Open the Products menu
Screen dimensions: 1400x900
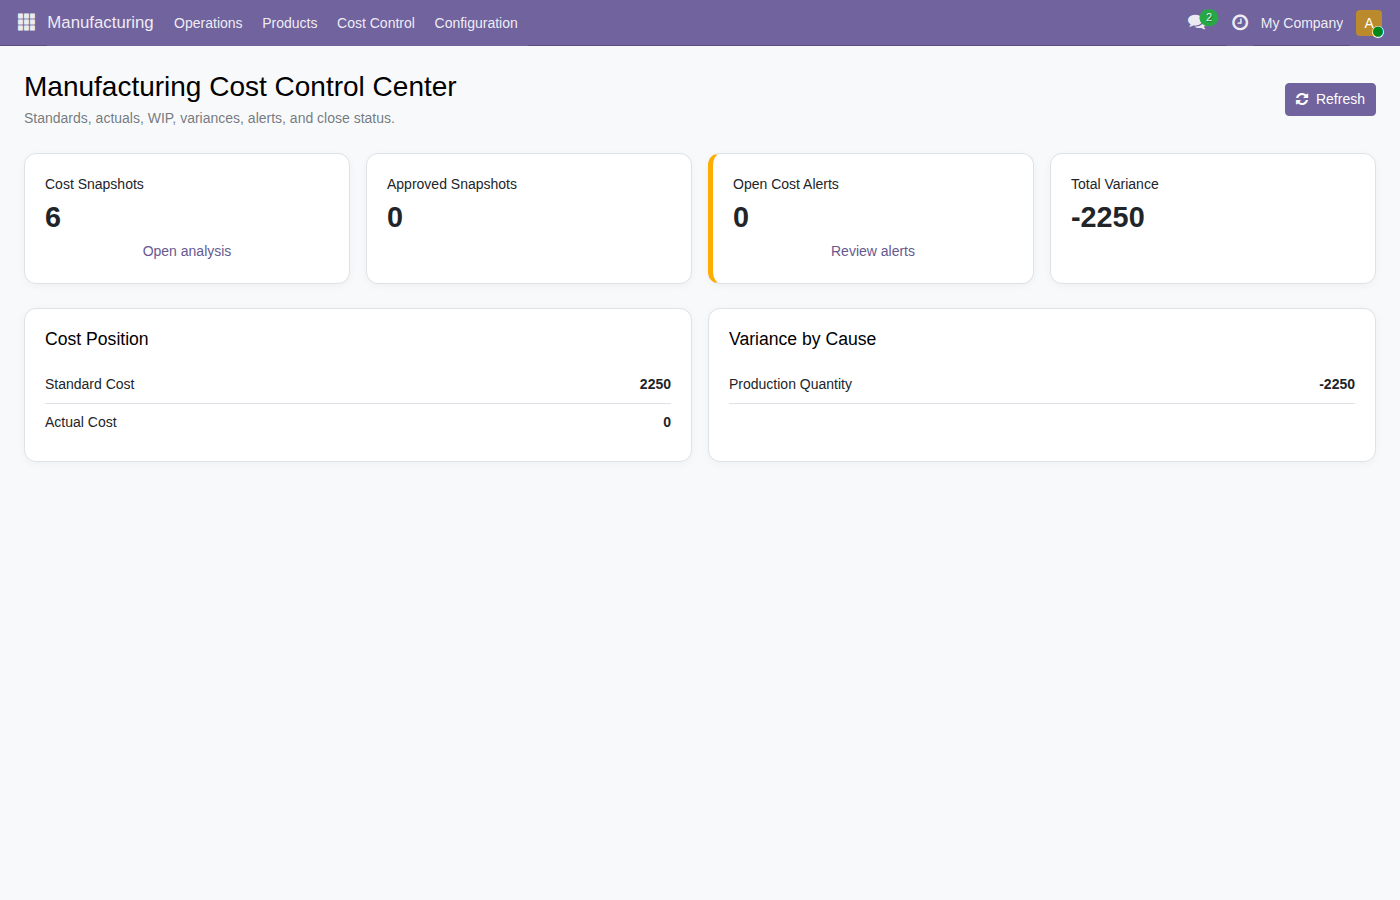click(x=290, y=23)
